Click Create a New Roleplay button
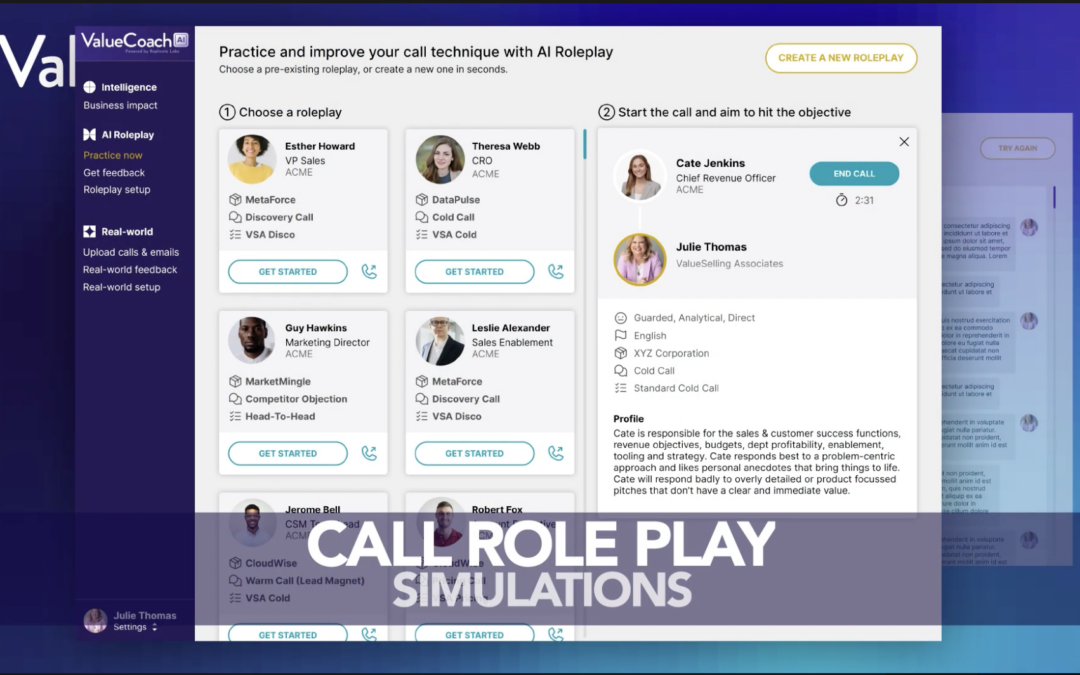This screenshot has height=675, width=1080. coord(841,58)
